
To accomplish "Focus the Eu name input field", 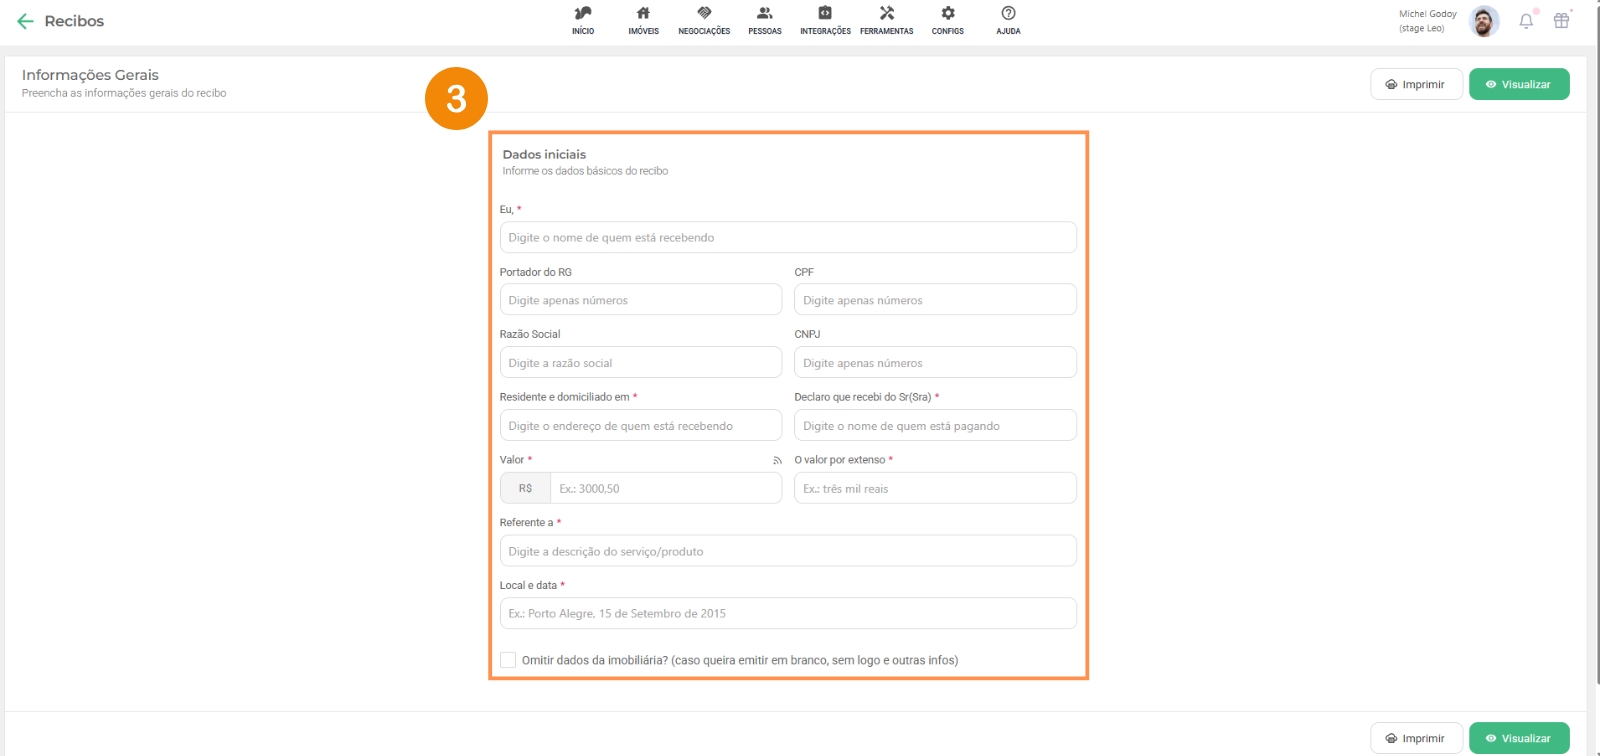I will pos(788,238).
